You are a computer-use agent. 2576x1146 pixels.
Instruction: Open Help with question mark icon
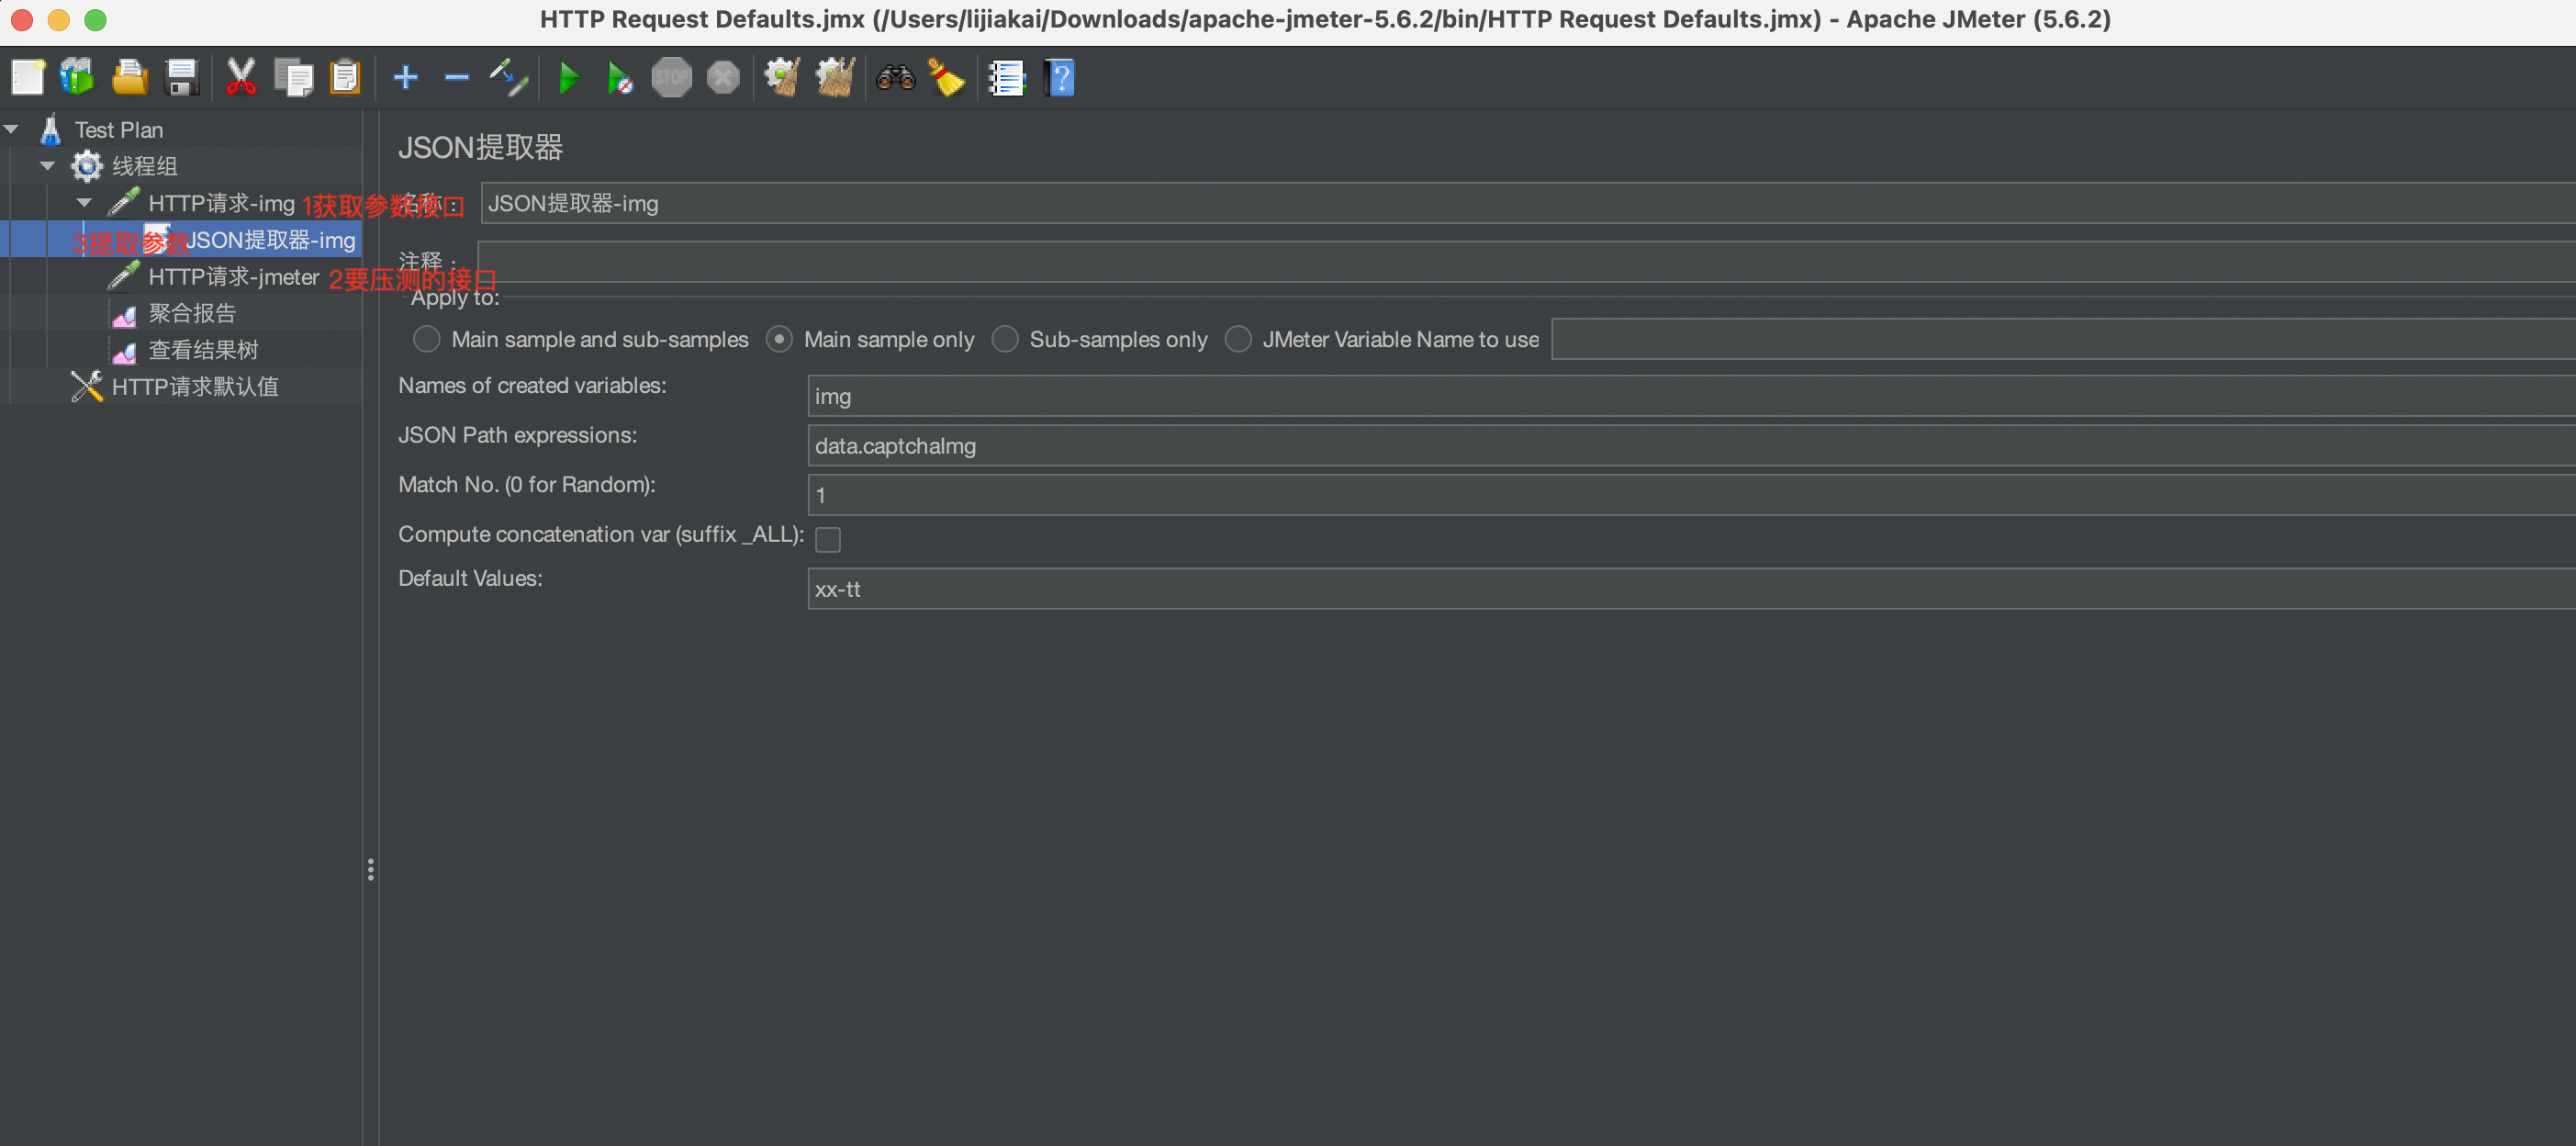[x=1059, y=77]
